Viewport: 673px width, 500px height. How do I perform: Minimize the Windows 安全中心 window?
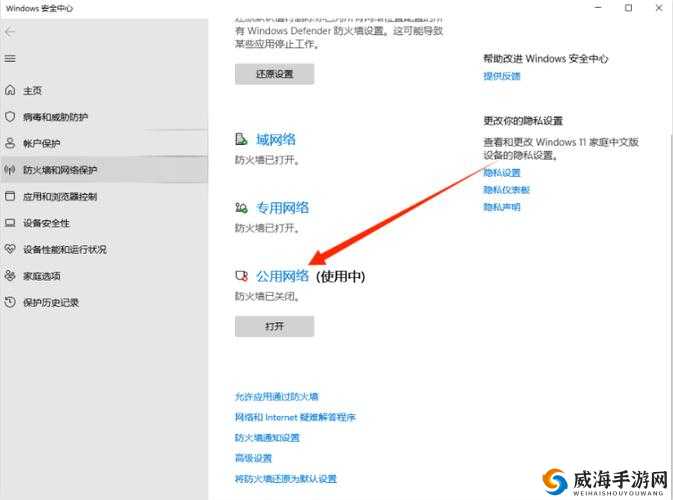click(598, 8)
